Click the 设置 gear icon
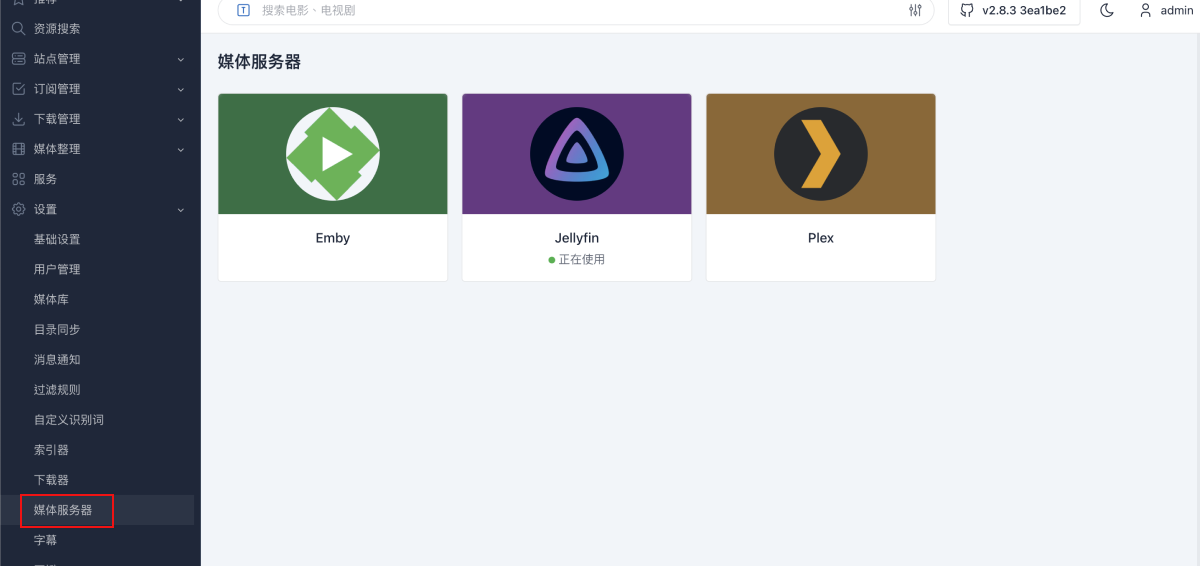 click(x=18, y=209)
